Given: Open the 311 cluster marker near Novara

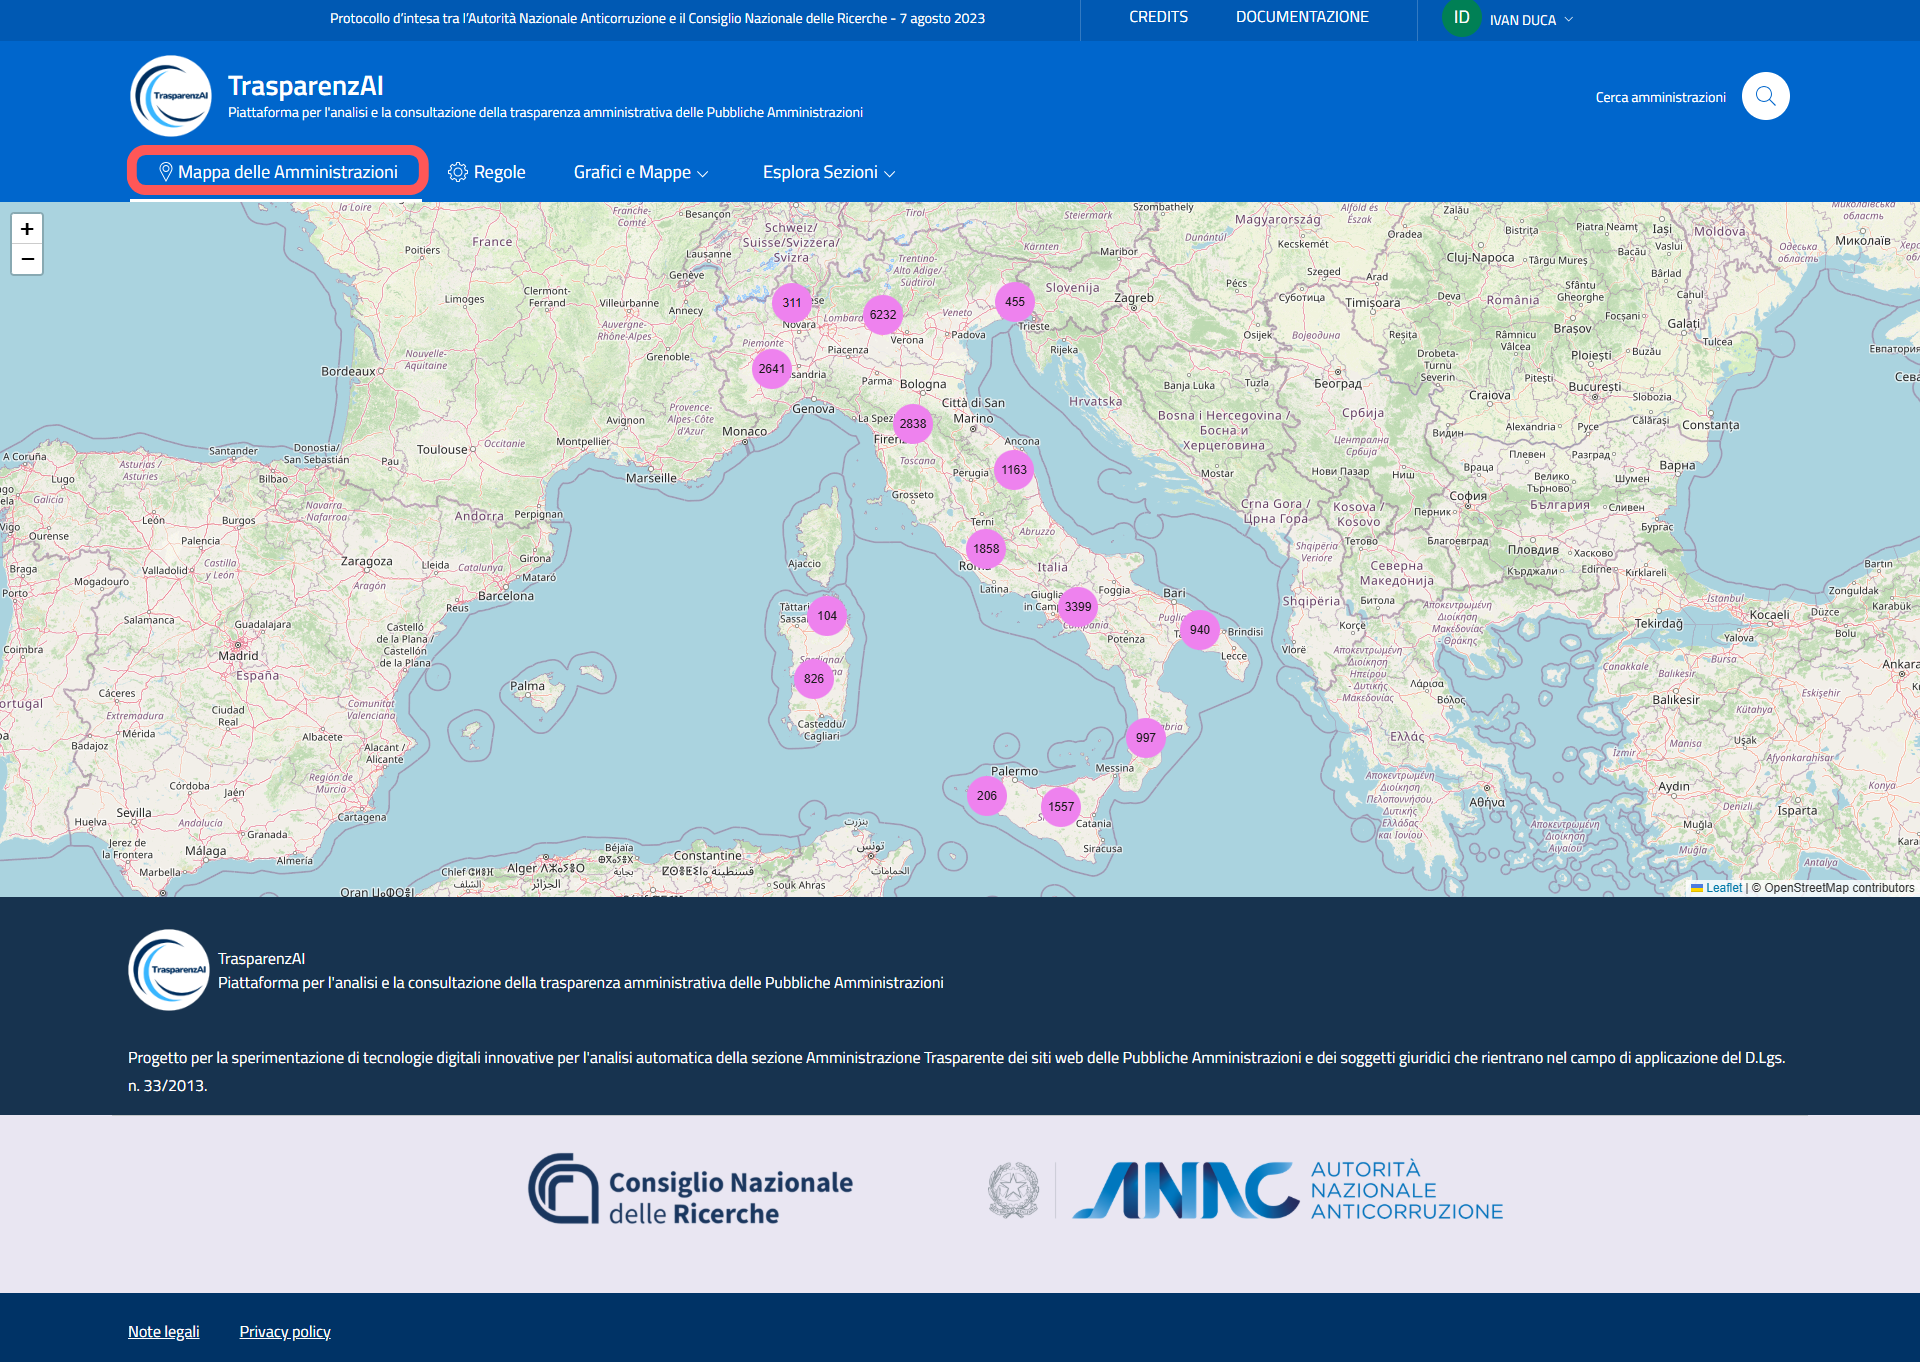Looking at the screenshot, I should pos(792,302).
